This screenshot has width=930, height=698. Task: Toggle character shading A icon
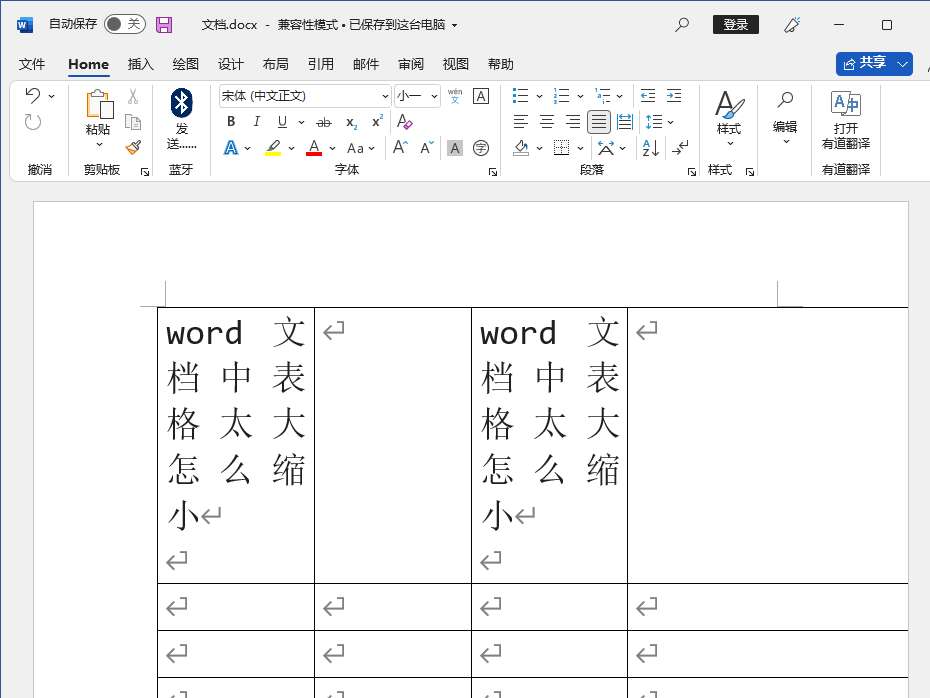[x=455, y=148]
